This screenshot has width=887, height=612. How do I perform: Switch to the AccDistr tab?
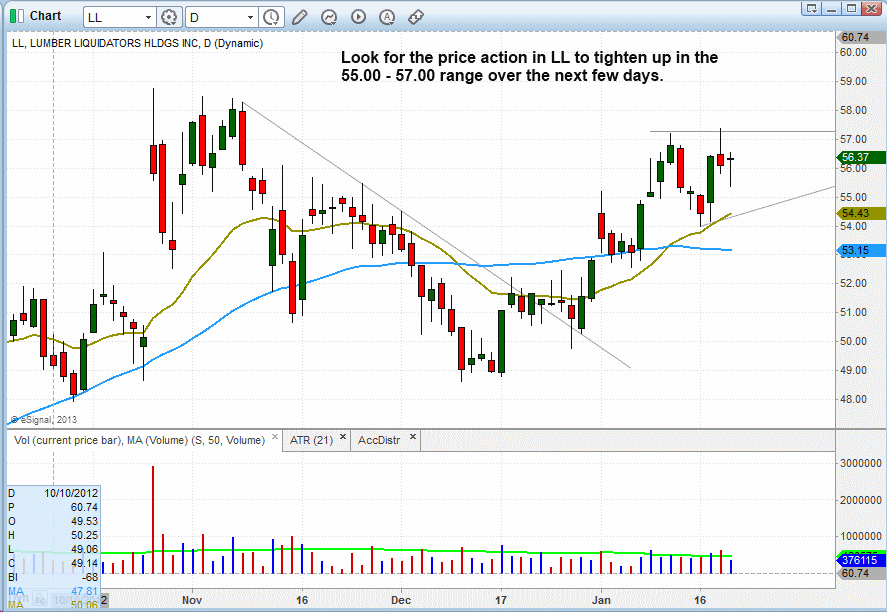pyautogui.click(x=379, y=440)
